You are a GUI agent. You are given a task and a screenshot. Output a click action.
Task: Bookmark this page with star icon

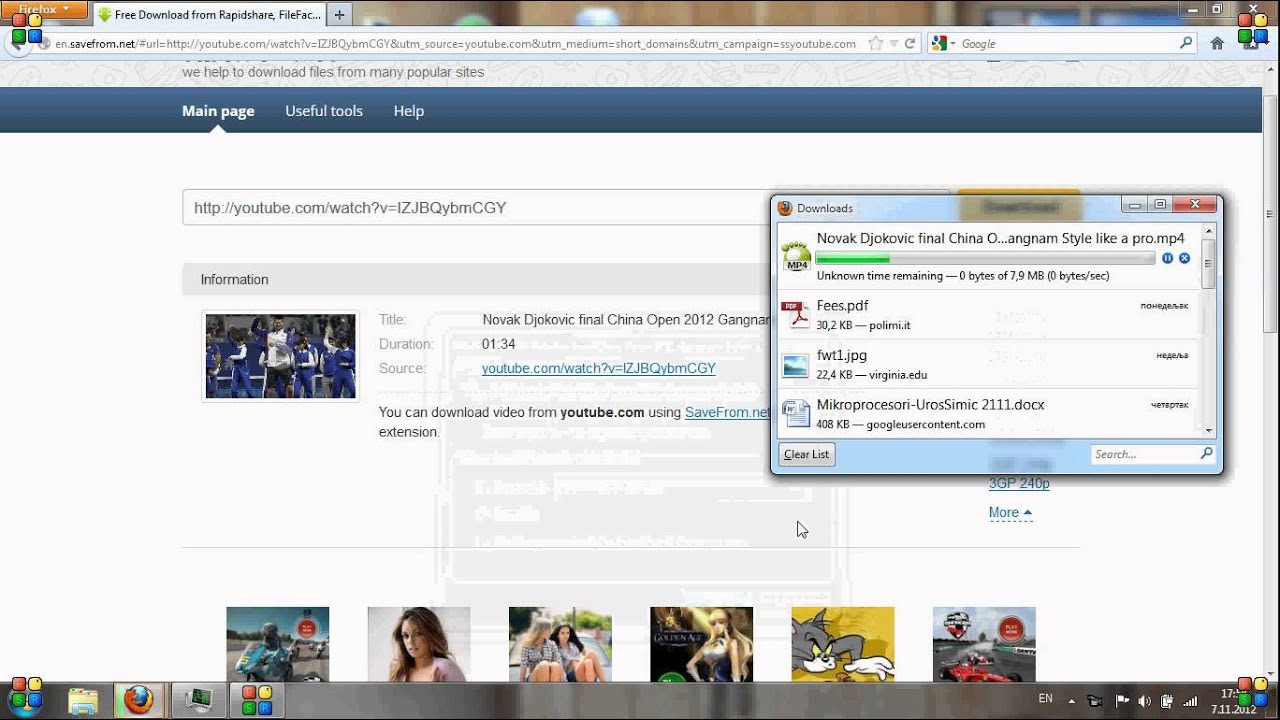point(876,44)
